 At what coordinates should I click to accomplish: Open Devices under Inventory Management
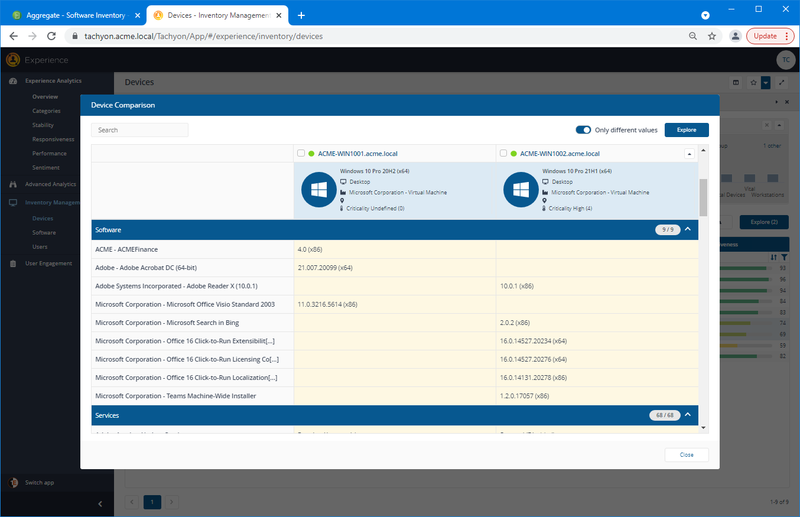point(42,218)
